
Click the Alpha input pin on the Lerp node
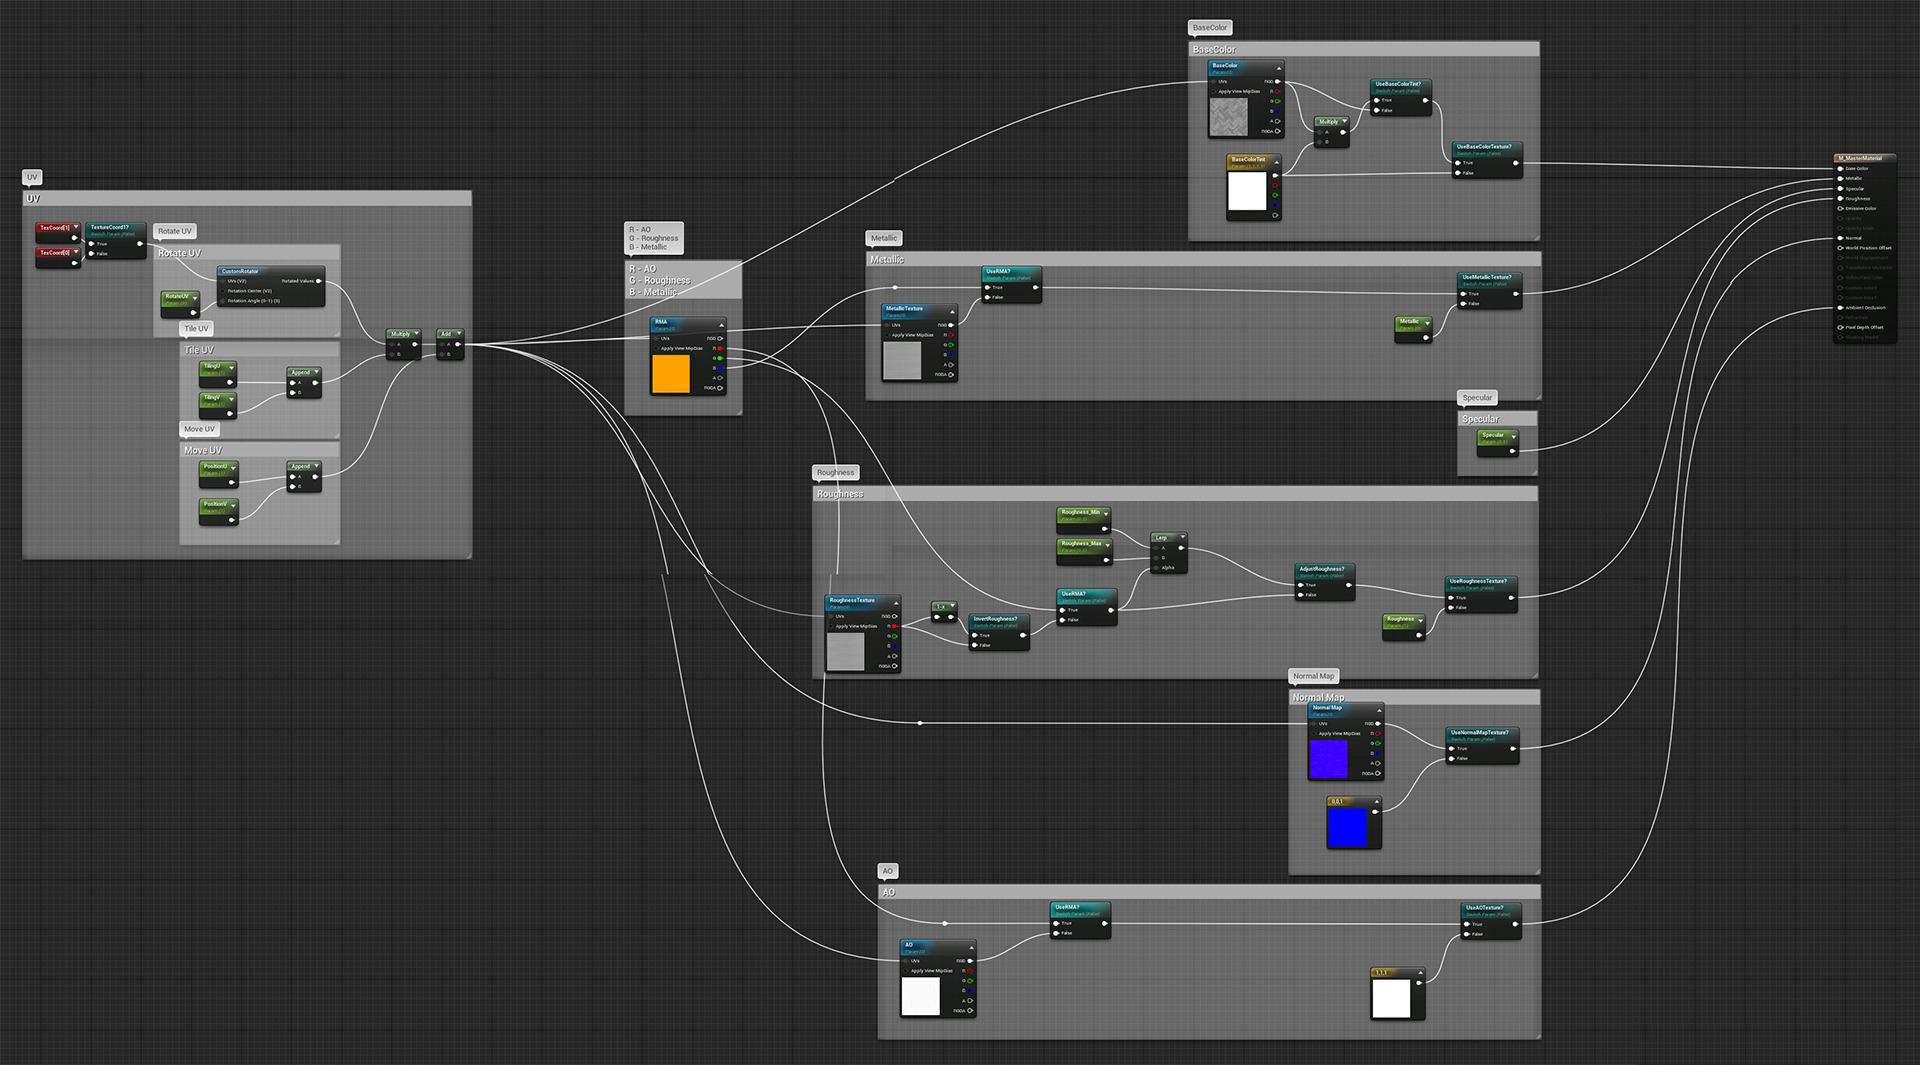tap(1156, 568)
